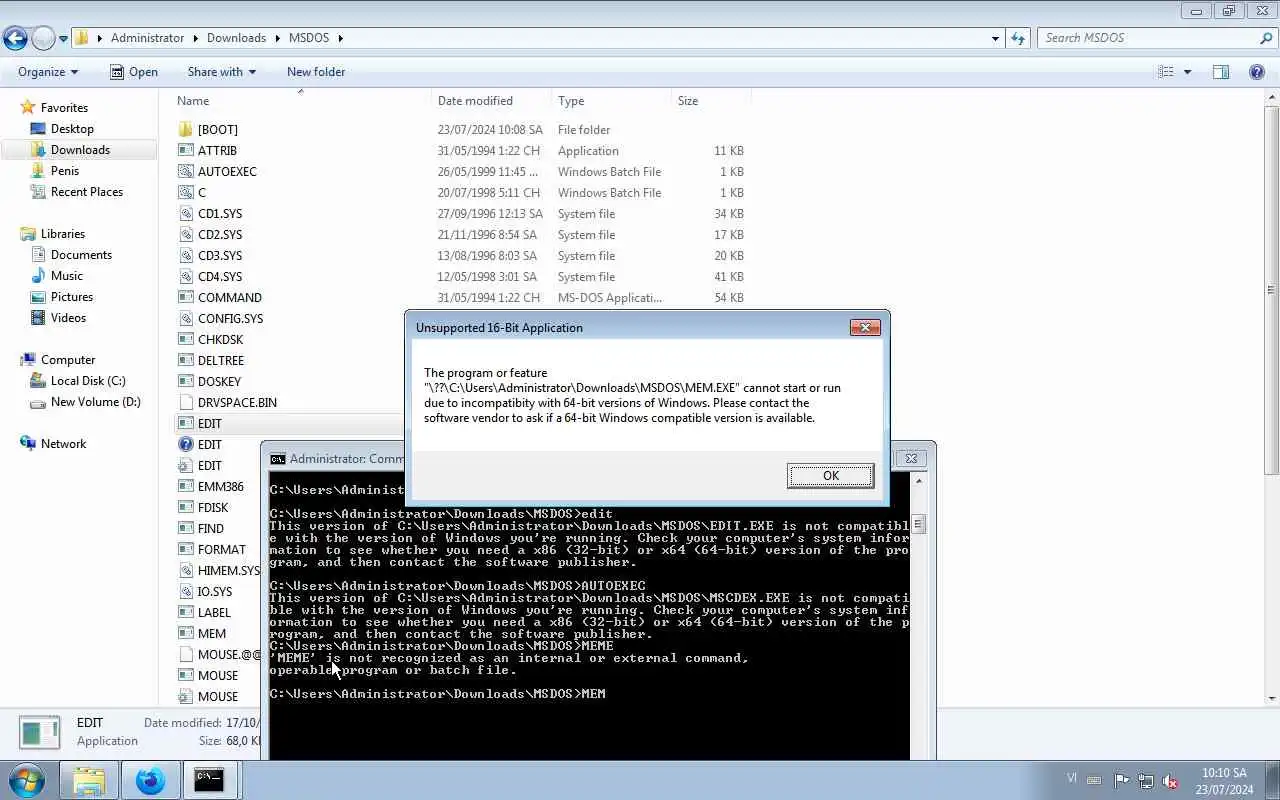
Task: Sort files by the Size column
Action: point(688,101)
